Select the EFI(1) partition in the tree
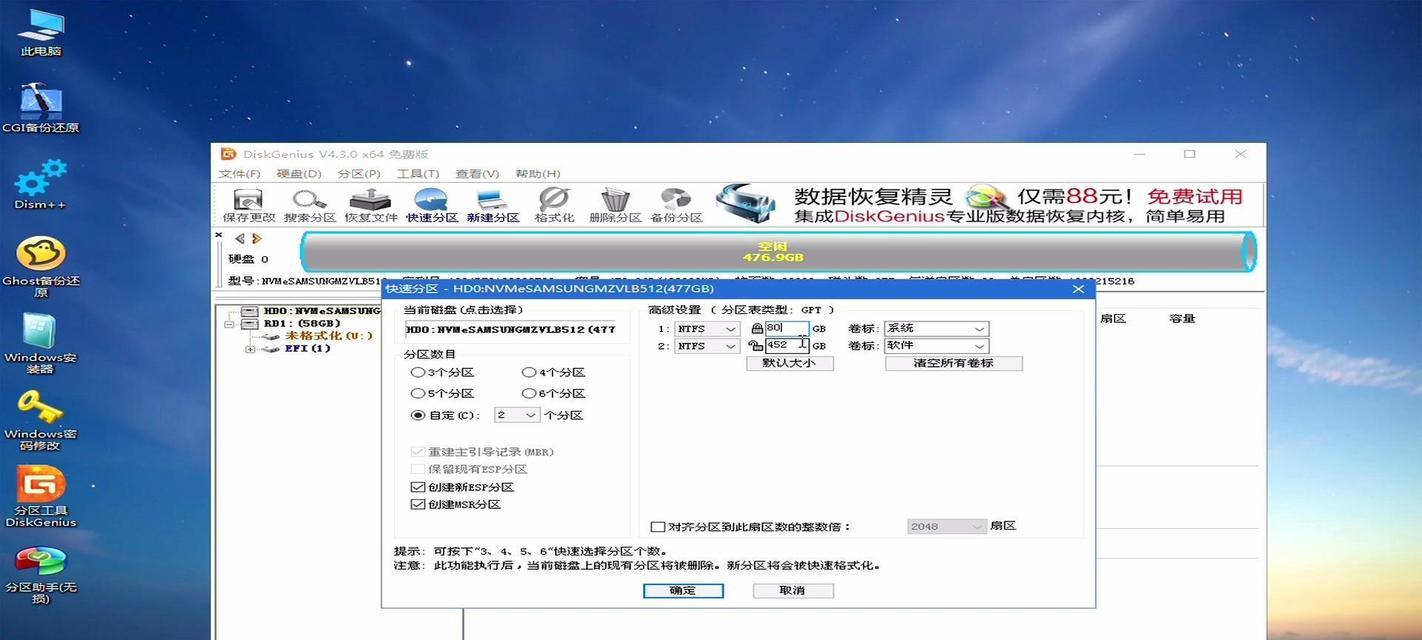The image size is (1422, 640). [x=308, y=349]
